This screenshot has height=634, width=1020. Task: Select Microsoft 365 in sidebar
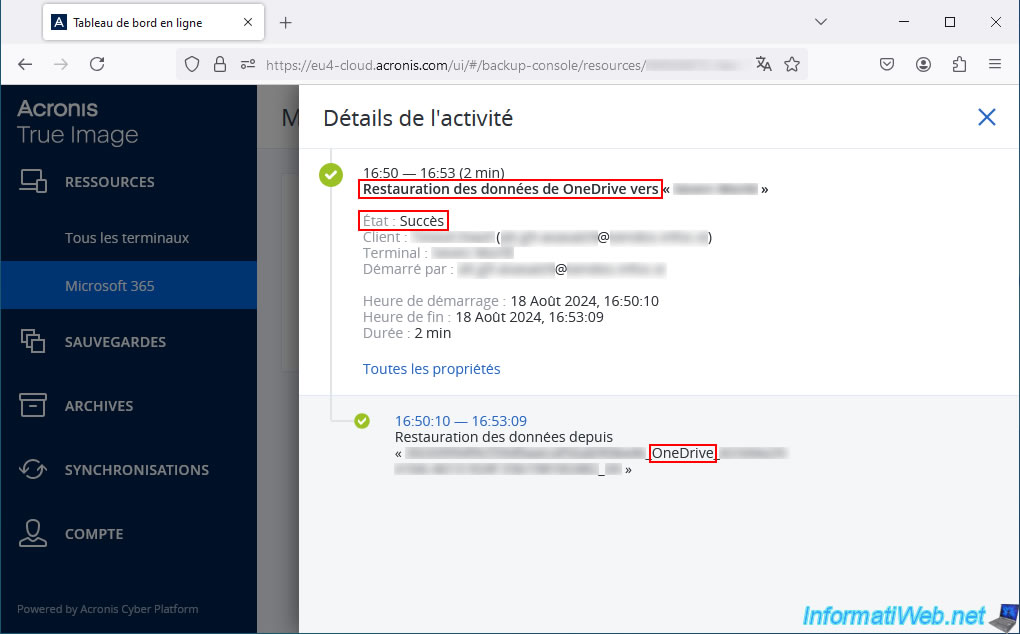click(128, 285)
